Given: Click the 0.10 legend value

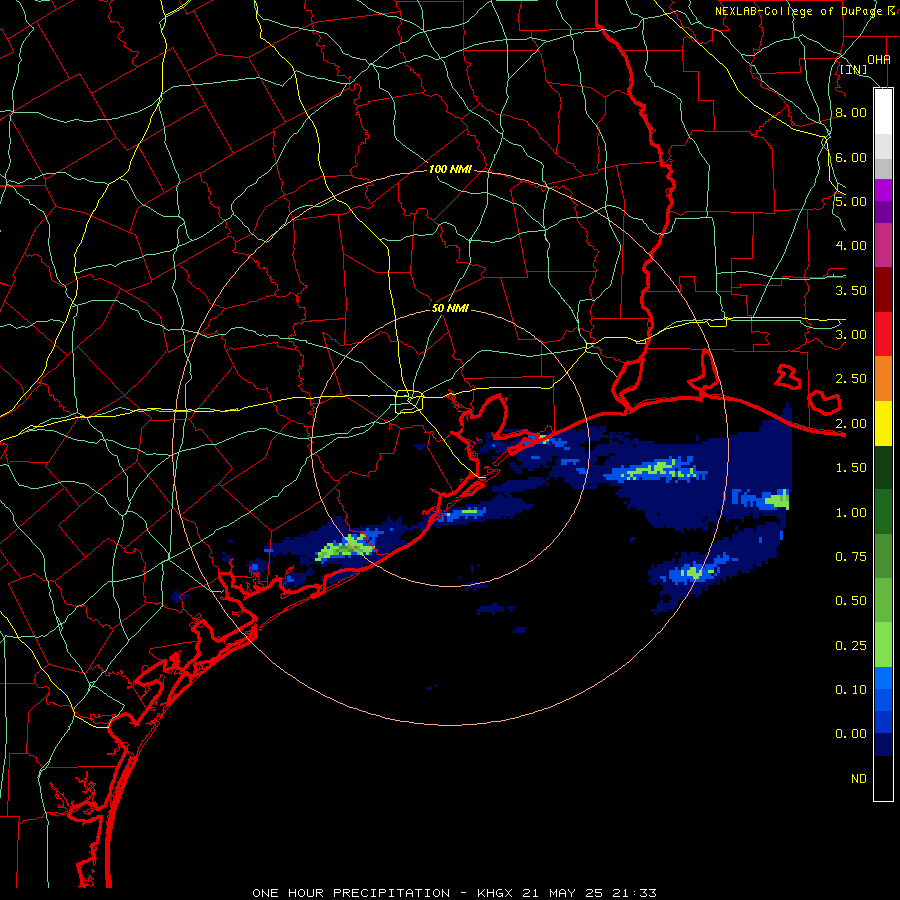Looking at the screenshot, I should click(851, 690).
